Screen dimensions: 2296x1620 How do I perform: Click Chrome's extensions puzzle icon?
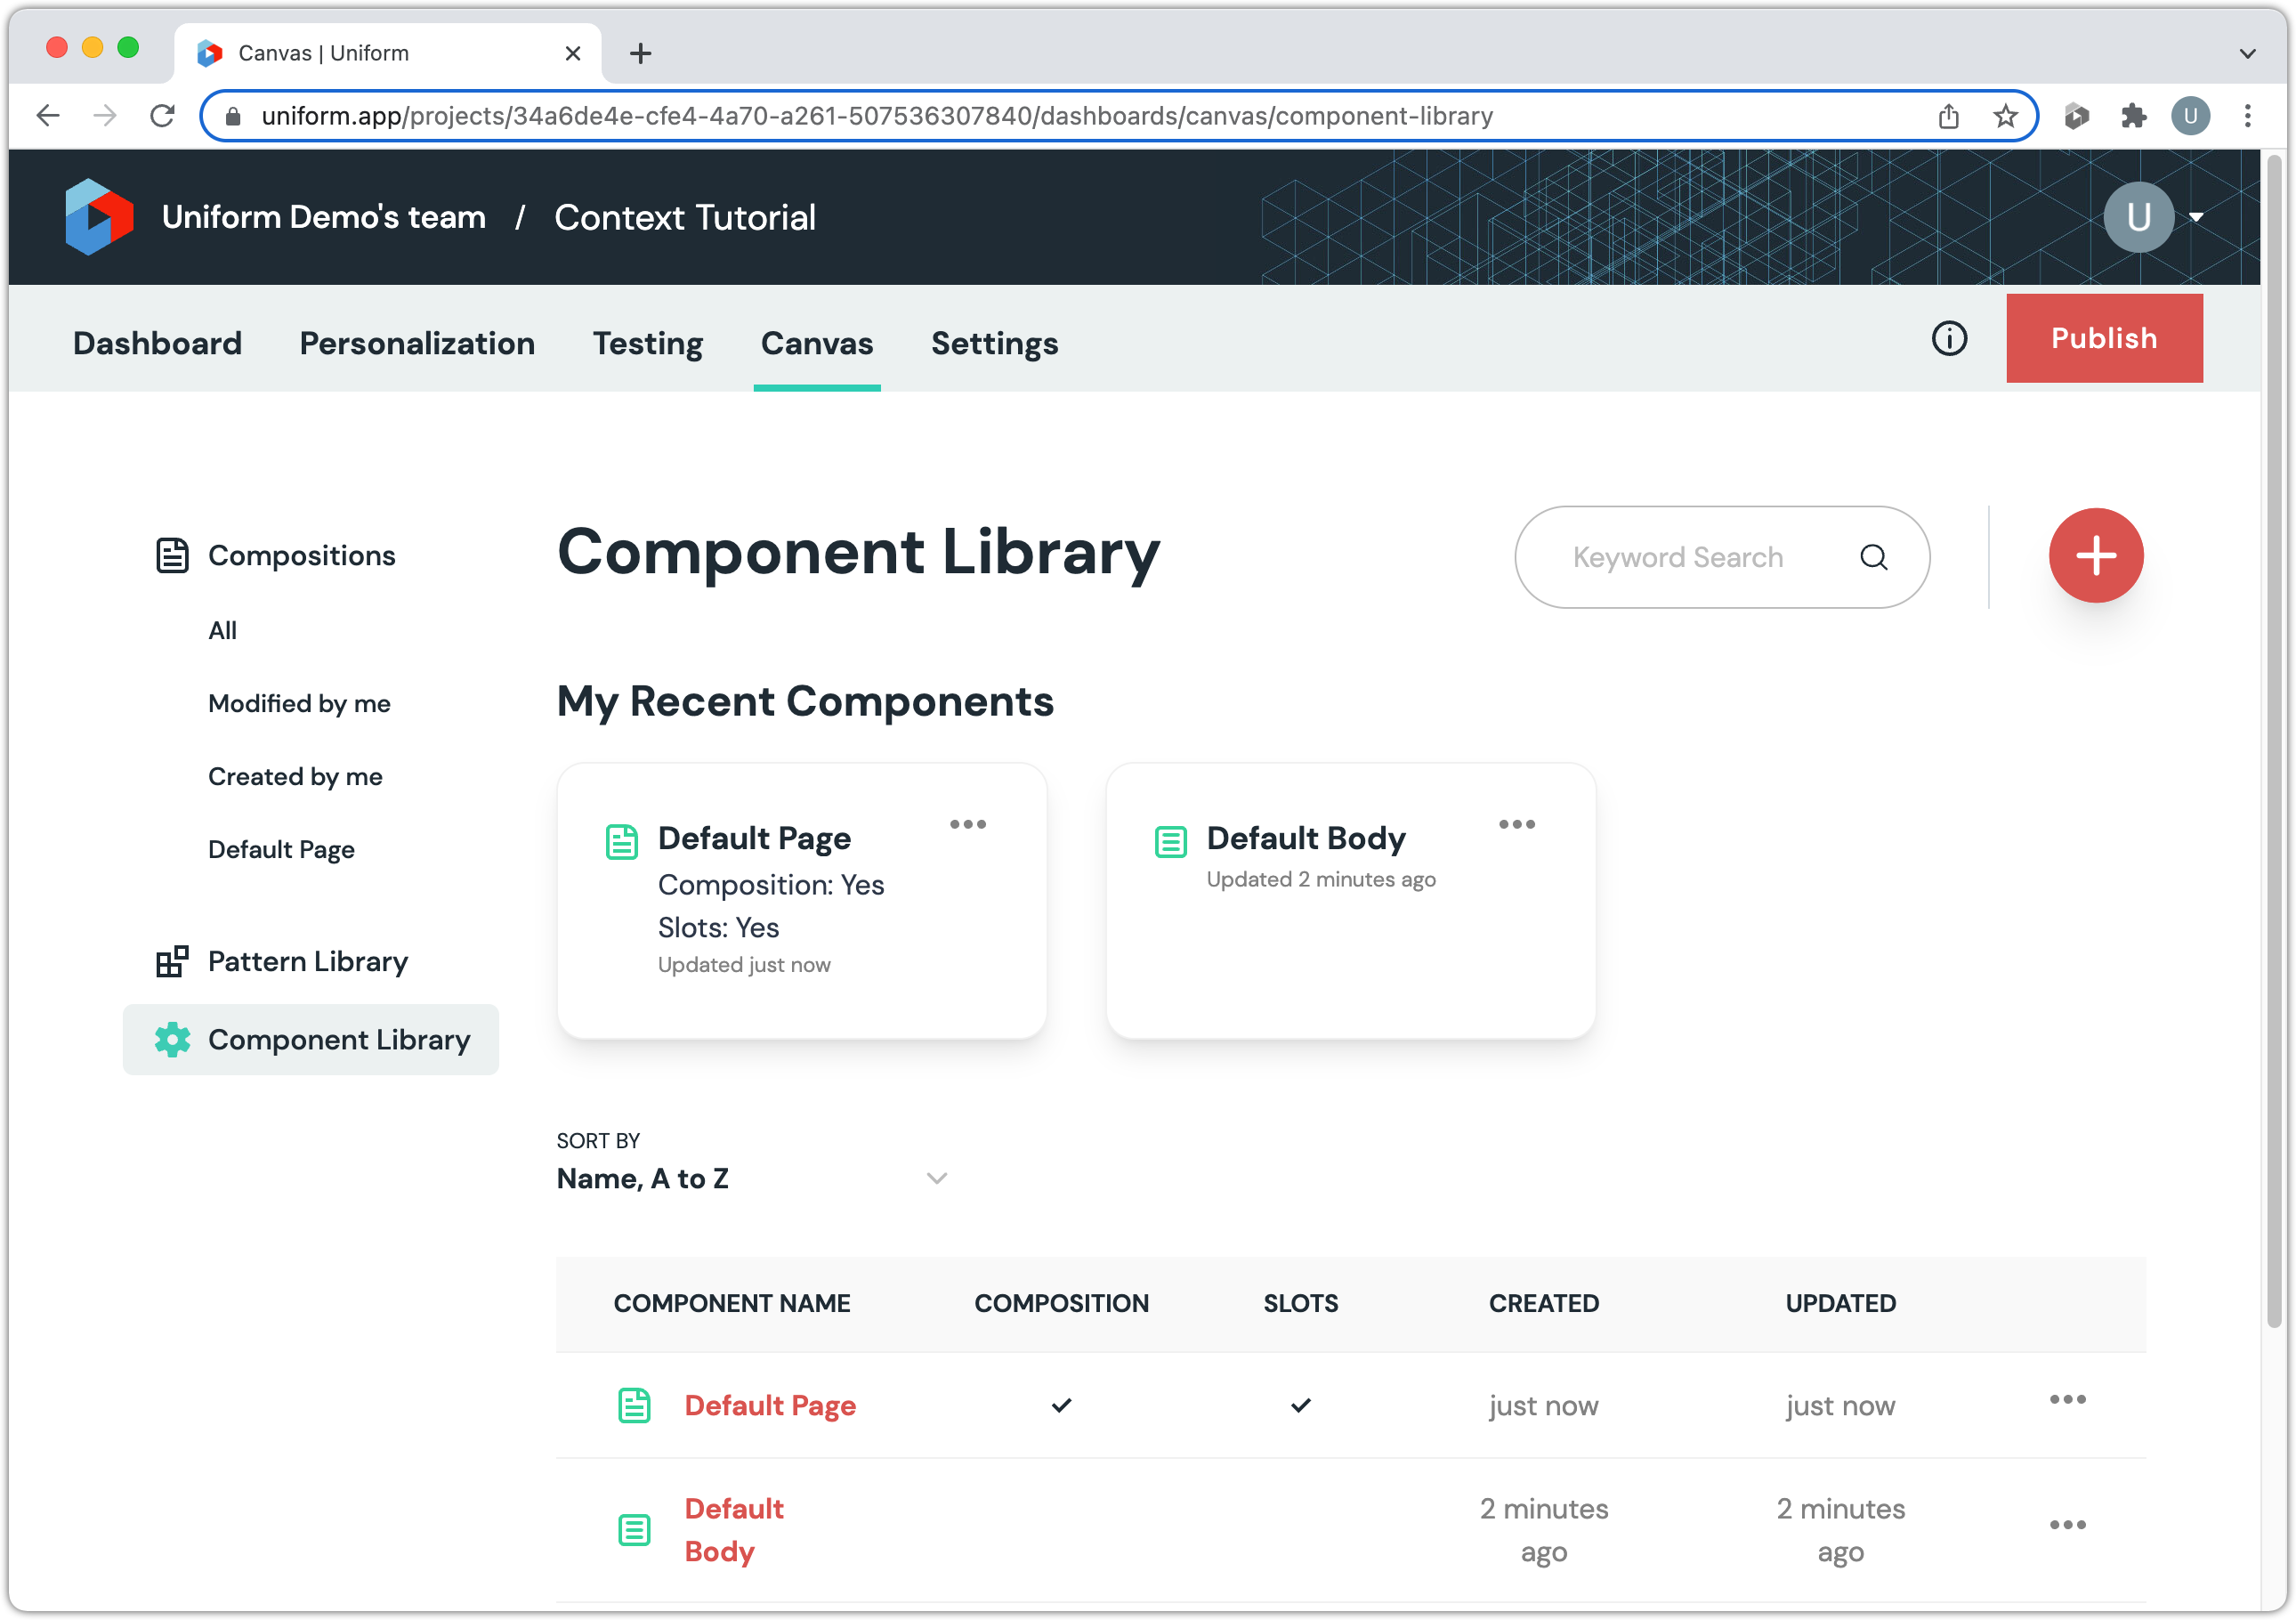point(2133,116)
